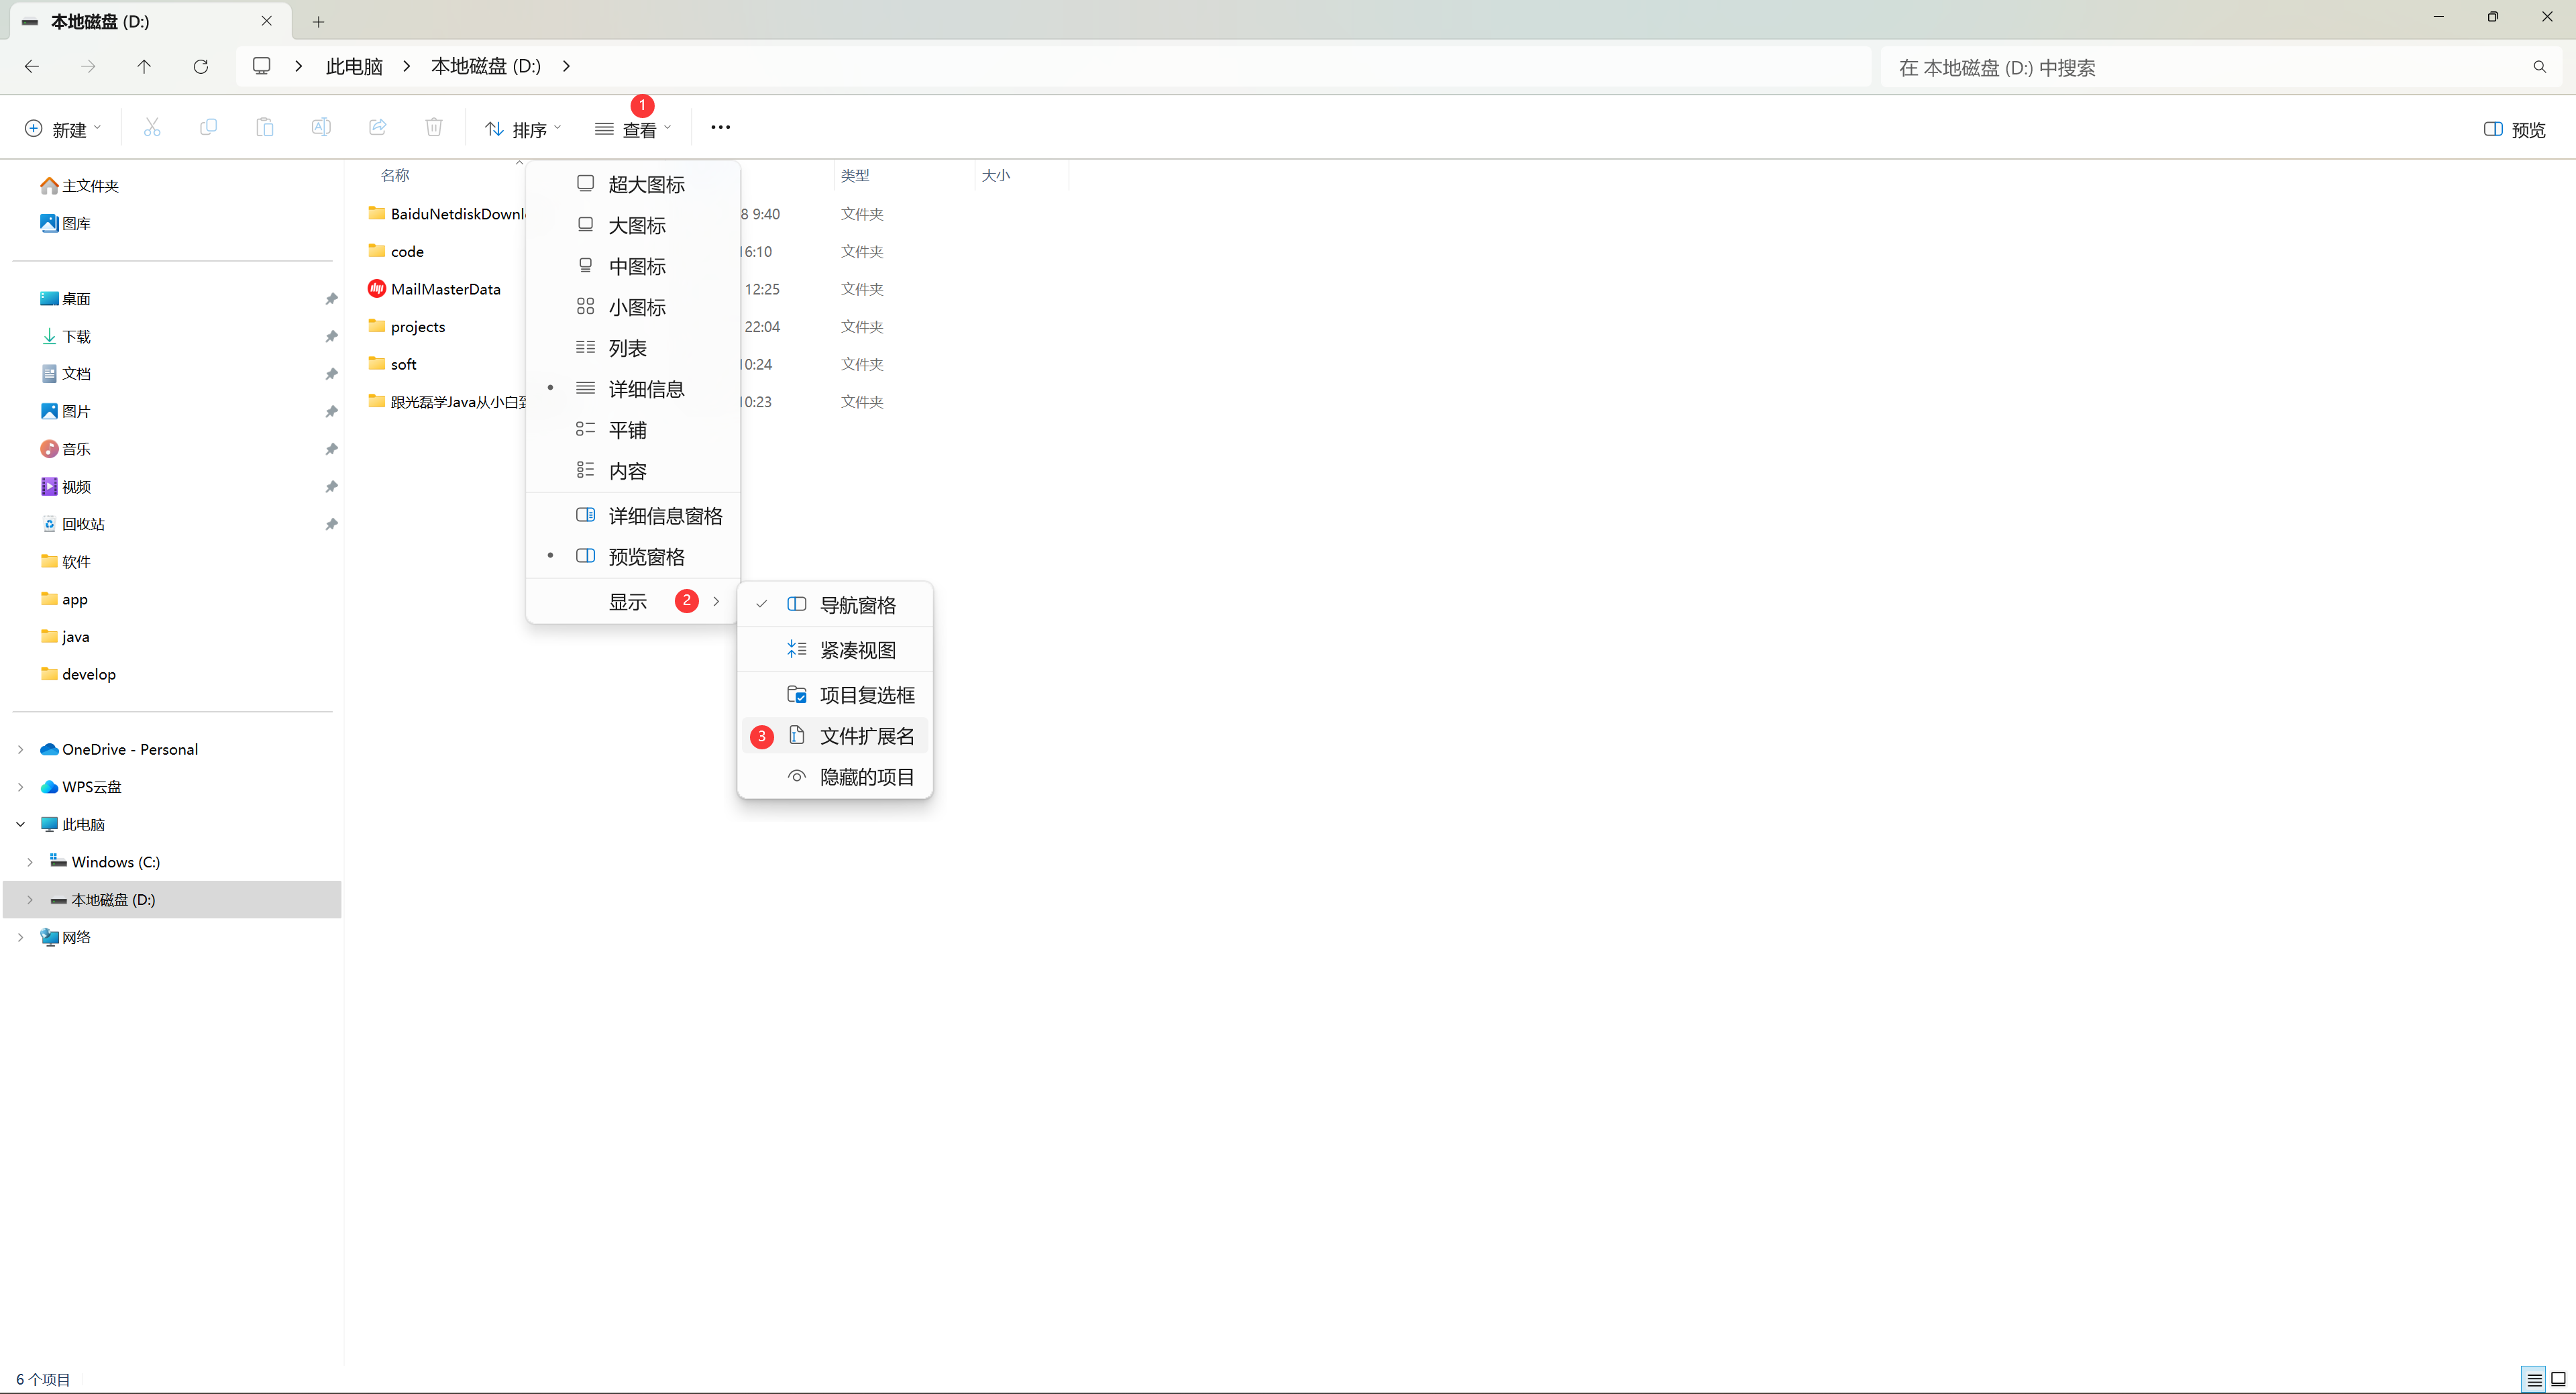Screen dimensions: 2576x1394
Task: Click the search magnifier icon
Action: click(x=2539, y=67)
